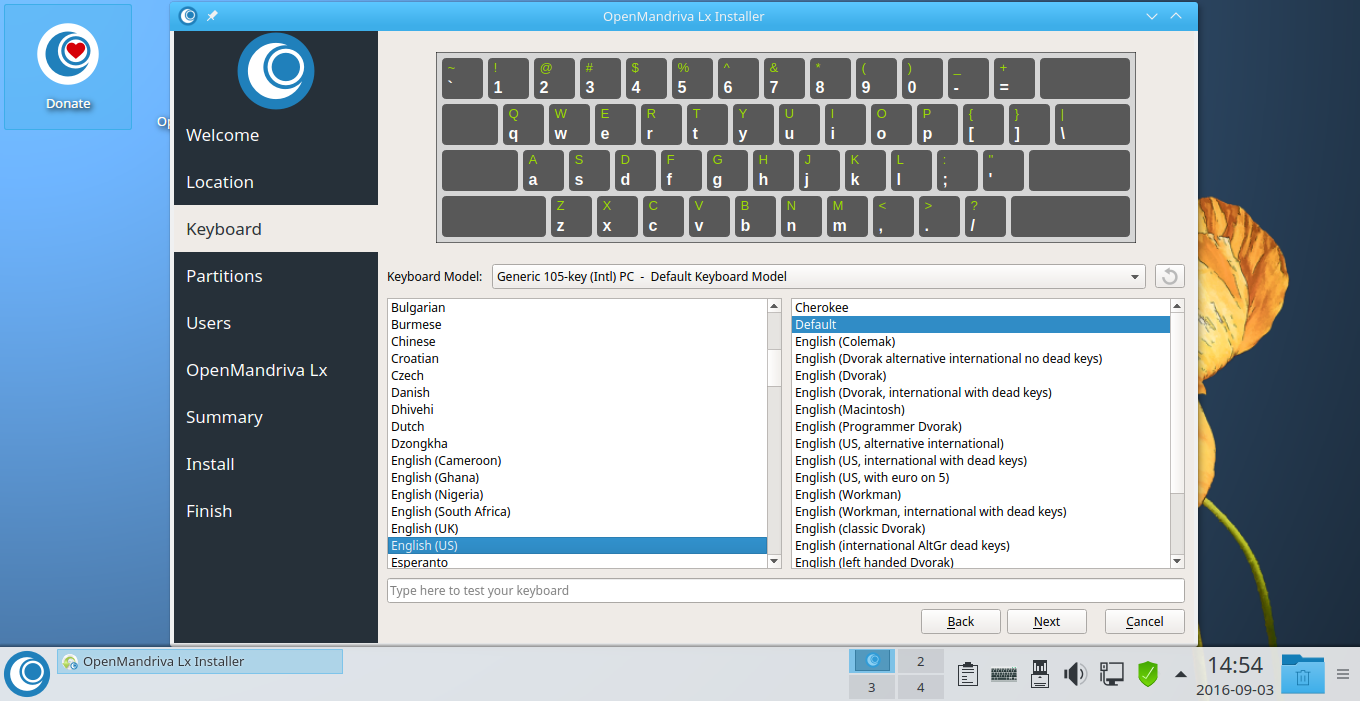Viewport: 1360px width, 701px height.
Task: Cancel the installer with the Cancel button
Action: 1145,621
